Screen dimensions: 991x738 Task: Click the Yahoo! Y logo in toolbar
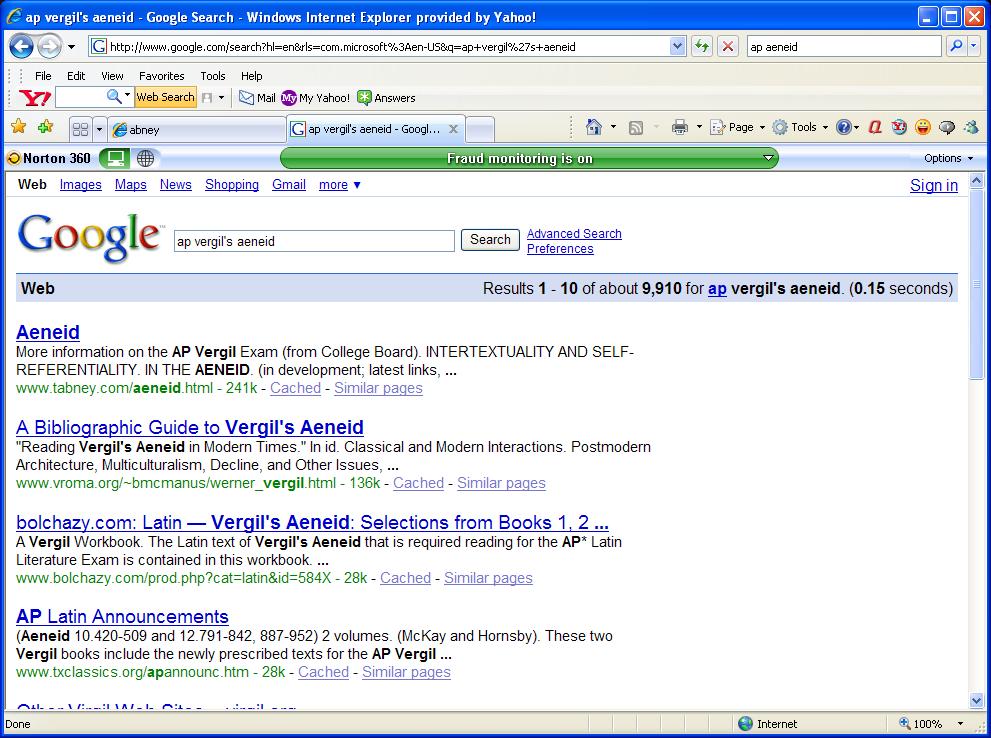35,98
